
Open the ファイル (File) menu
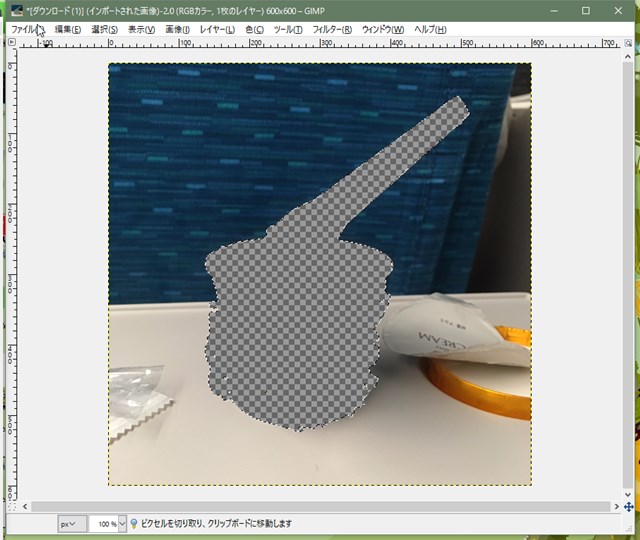coord(26,30)
